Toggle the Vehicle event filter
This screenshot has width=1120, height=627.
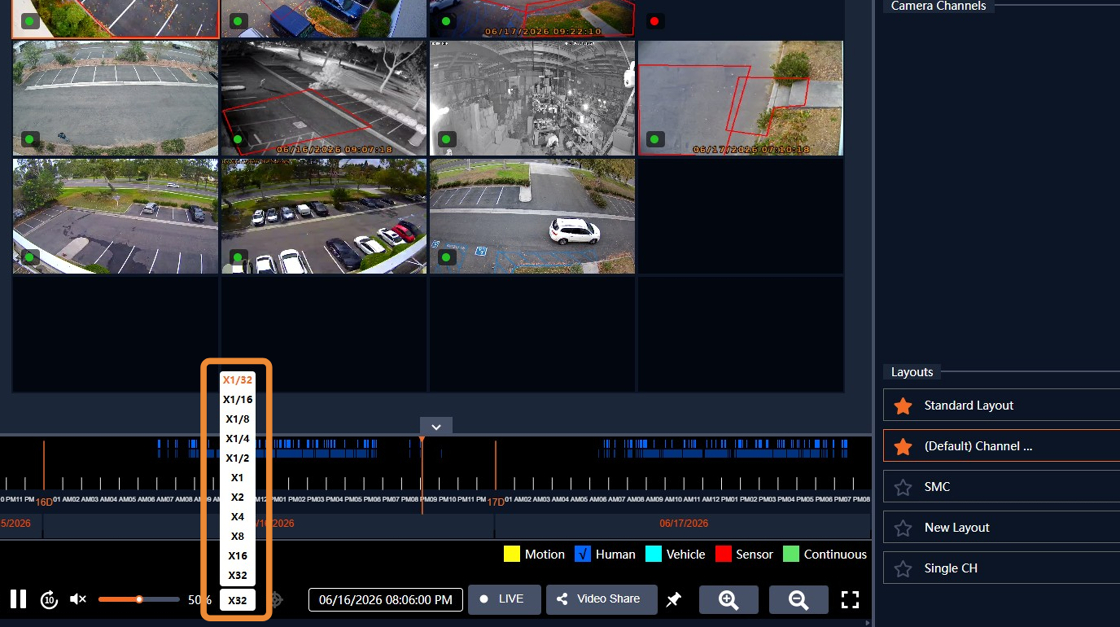point(653,554)
